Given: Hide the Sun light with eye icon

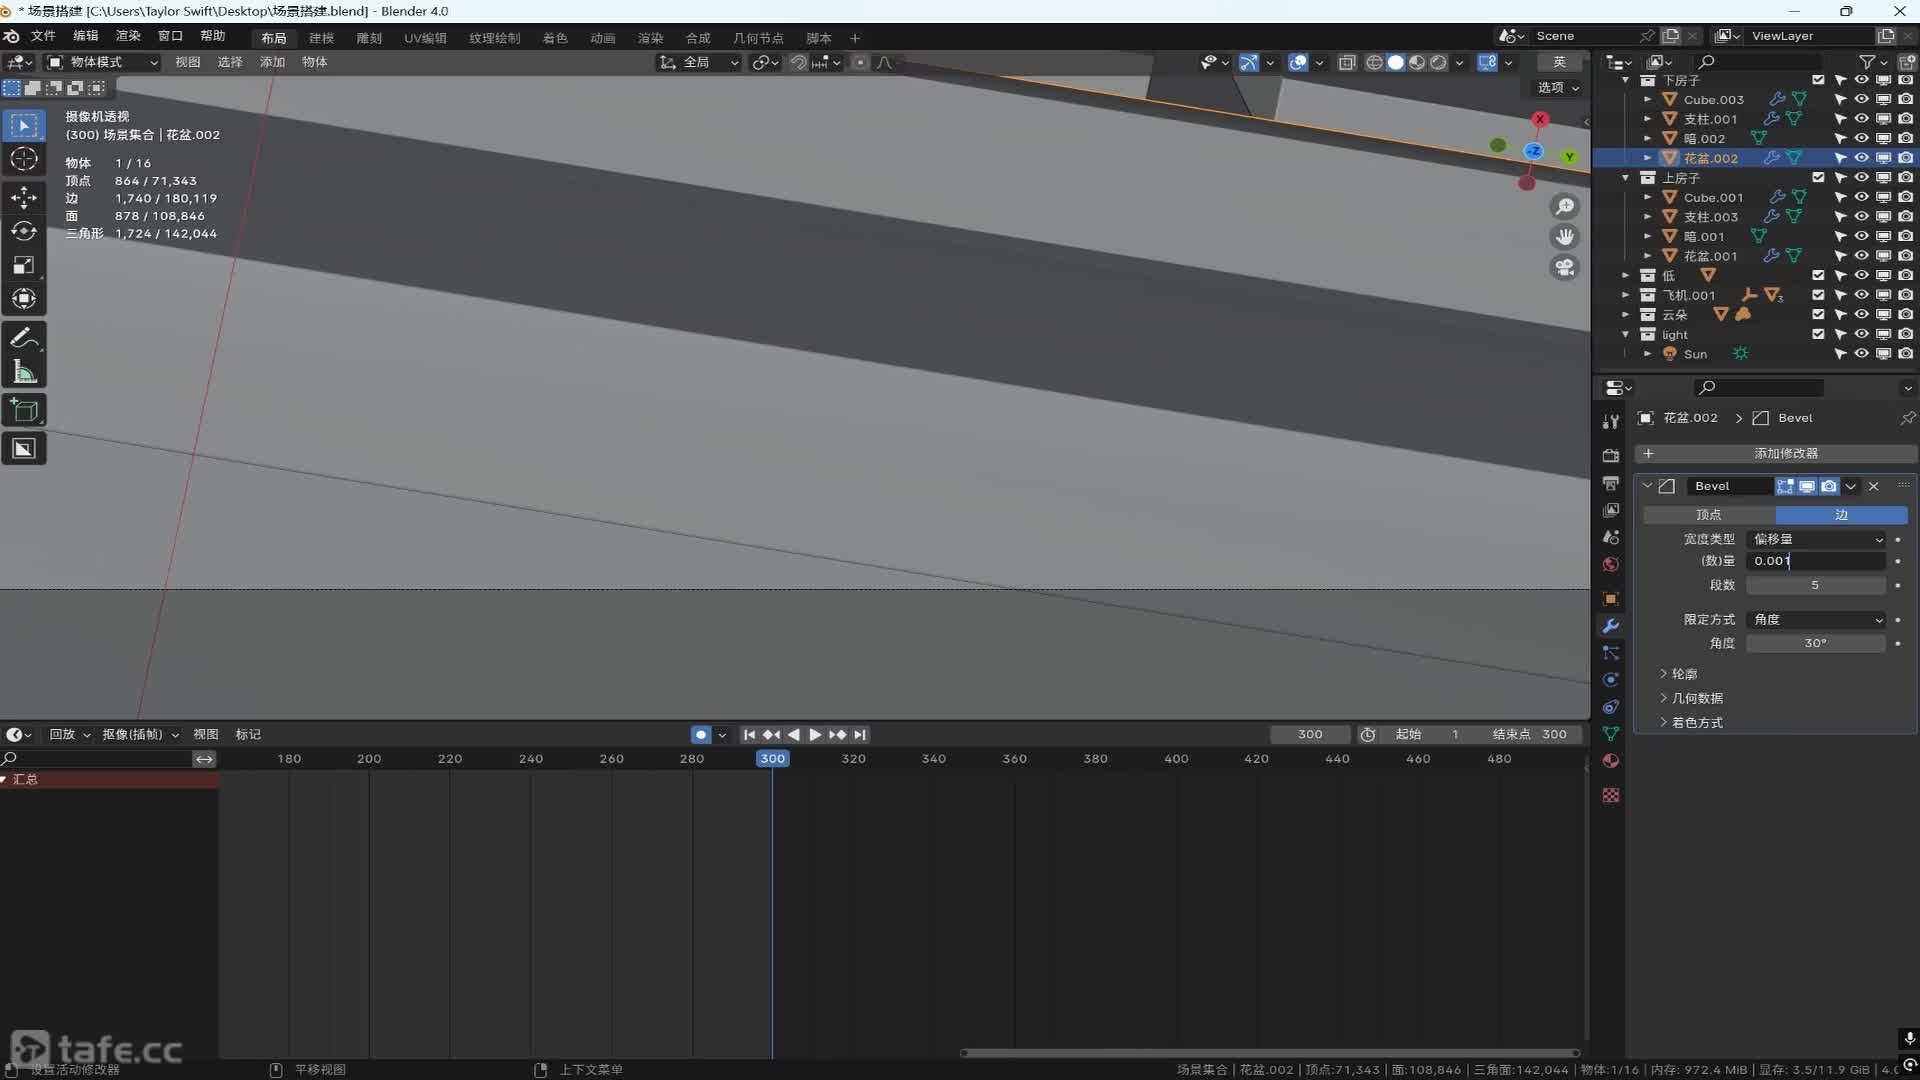Looking at the screenshot, I should [1861, 354].
